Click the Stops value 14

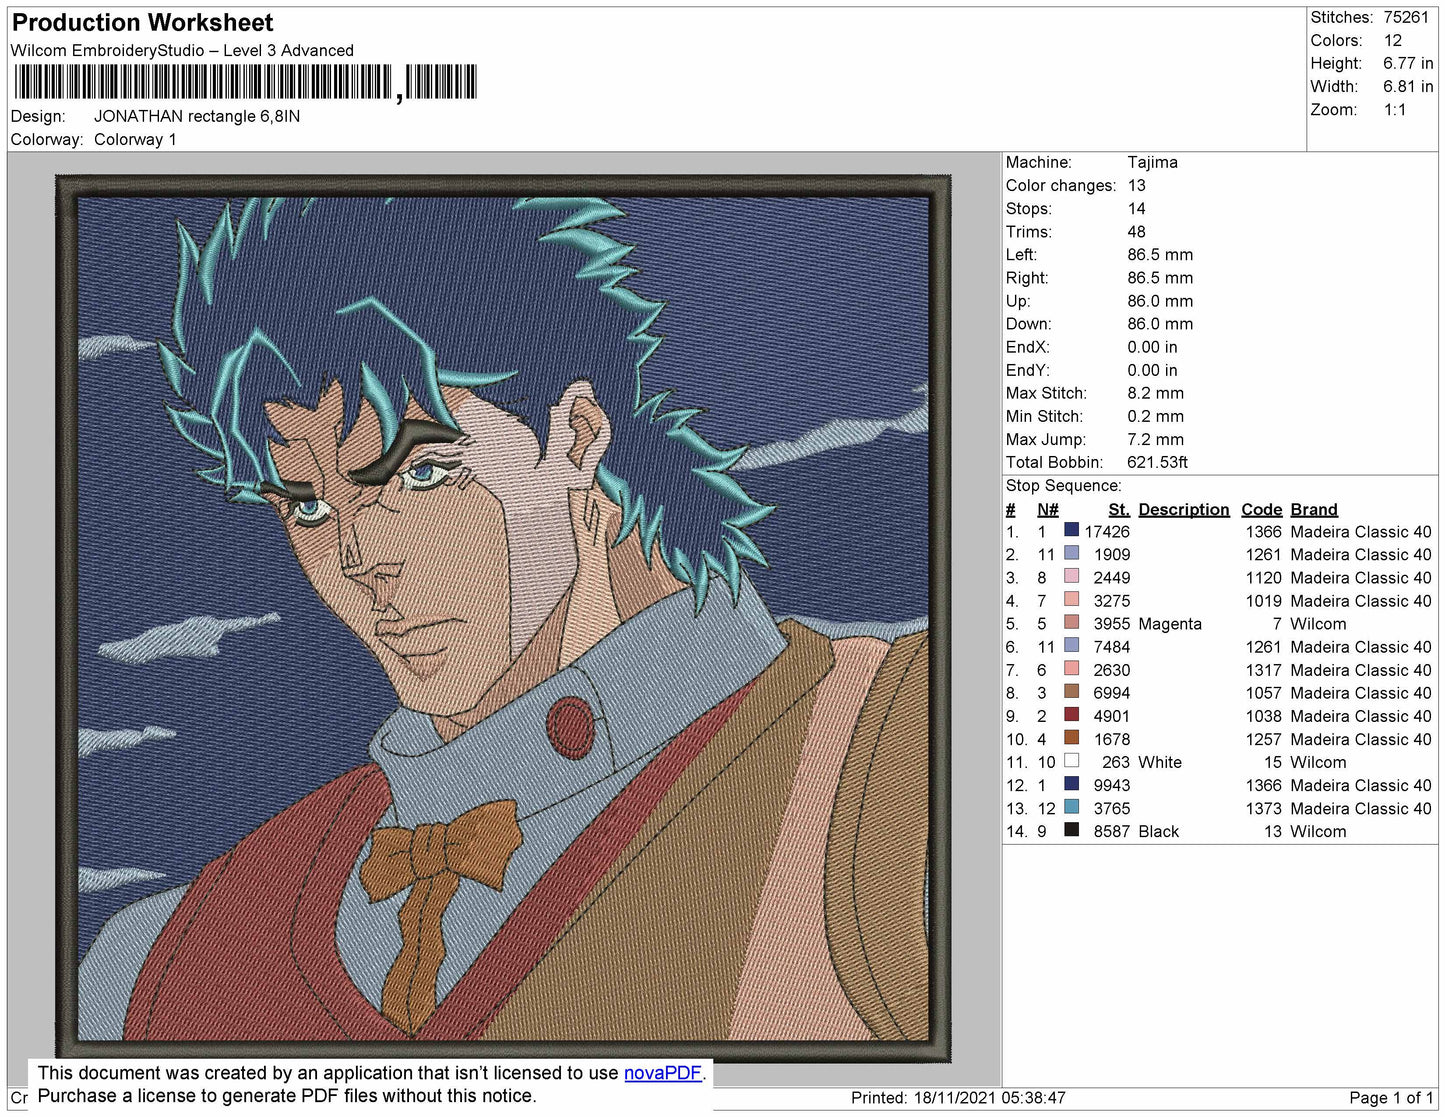tap(1137, 208)
